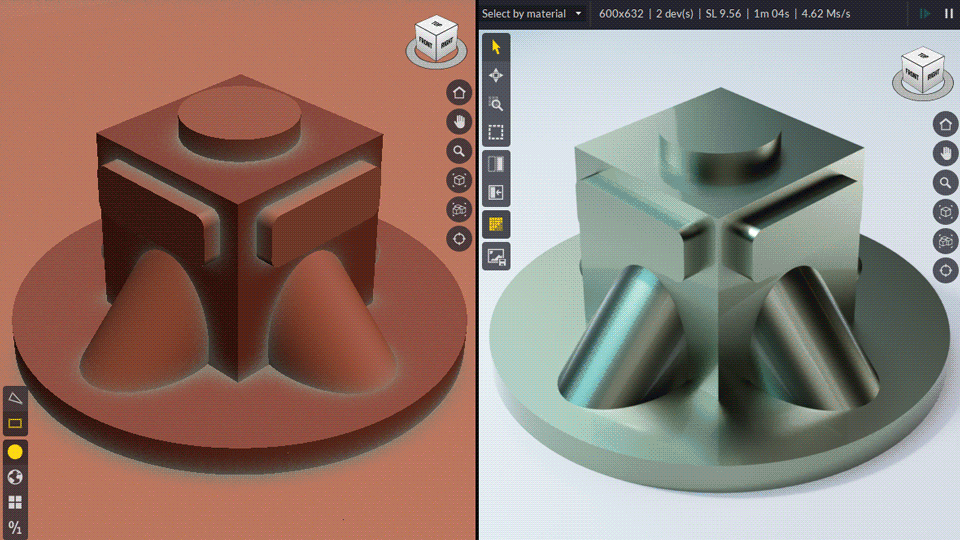This screenshot has height=540, width=960.
Task: Pause the rendering
Action: (x=948, y=14)
